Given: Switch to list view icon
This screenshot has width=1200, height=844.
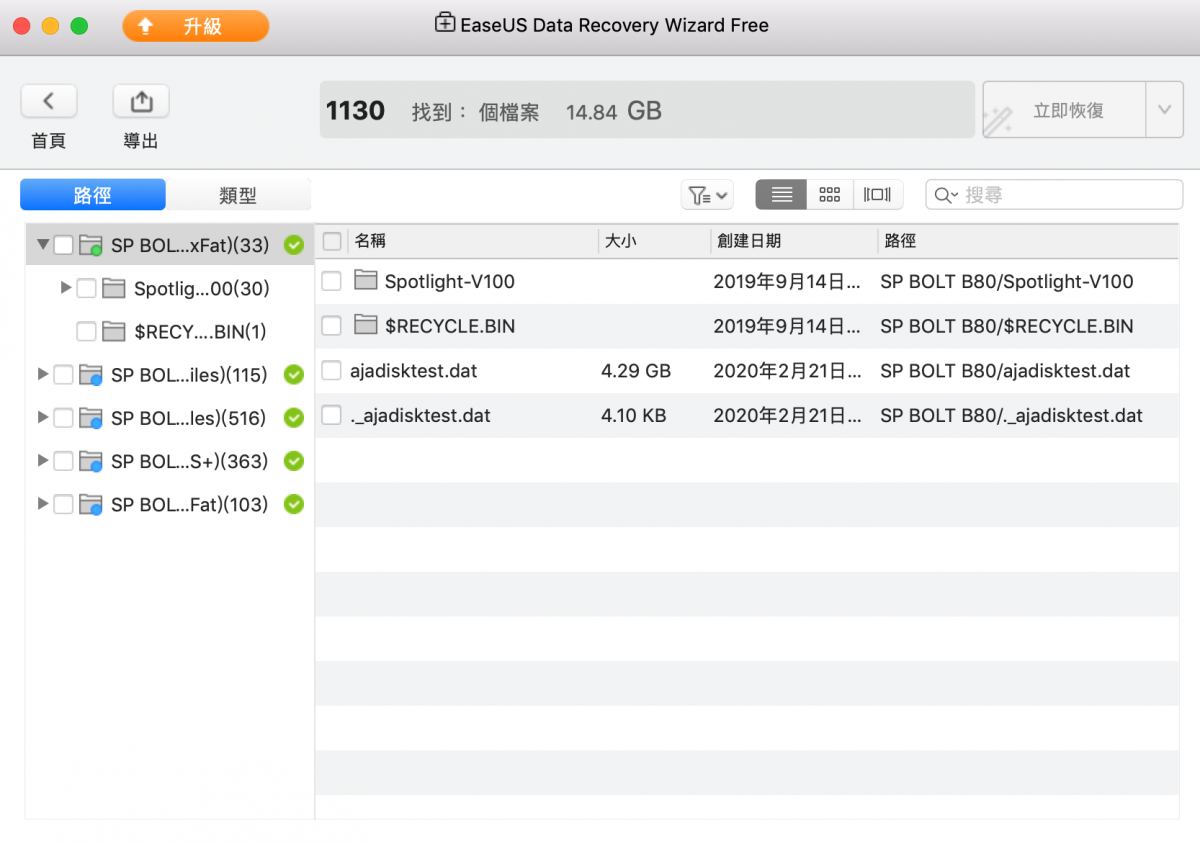Looking at the screenshot, I should (781, 195).
